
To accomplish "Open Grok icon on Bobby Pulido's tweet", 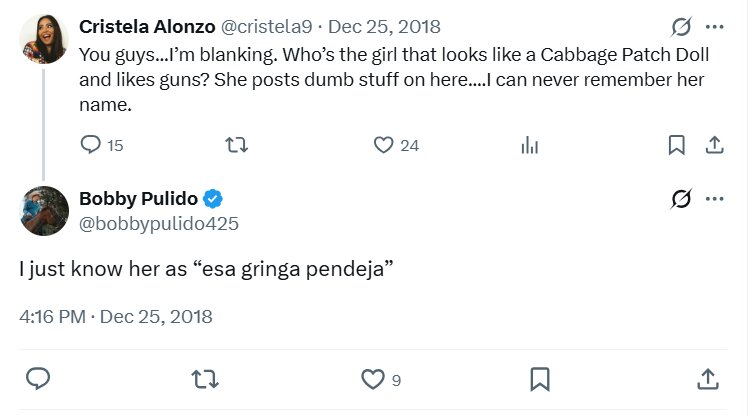I will coord(681,199).
